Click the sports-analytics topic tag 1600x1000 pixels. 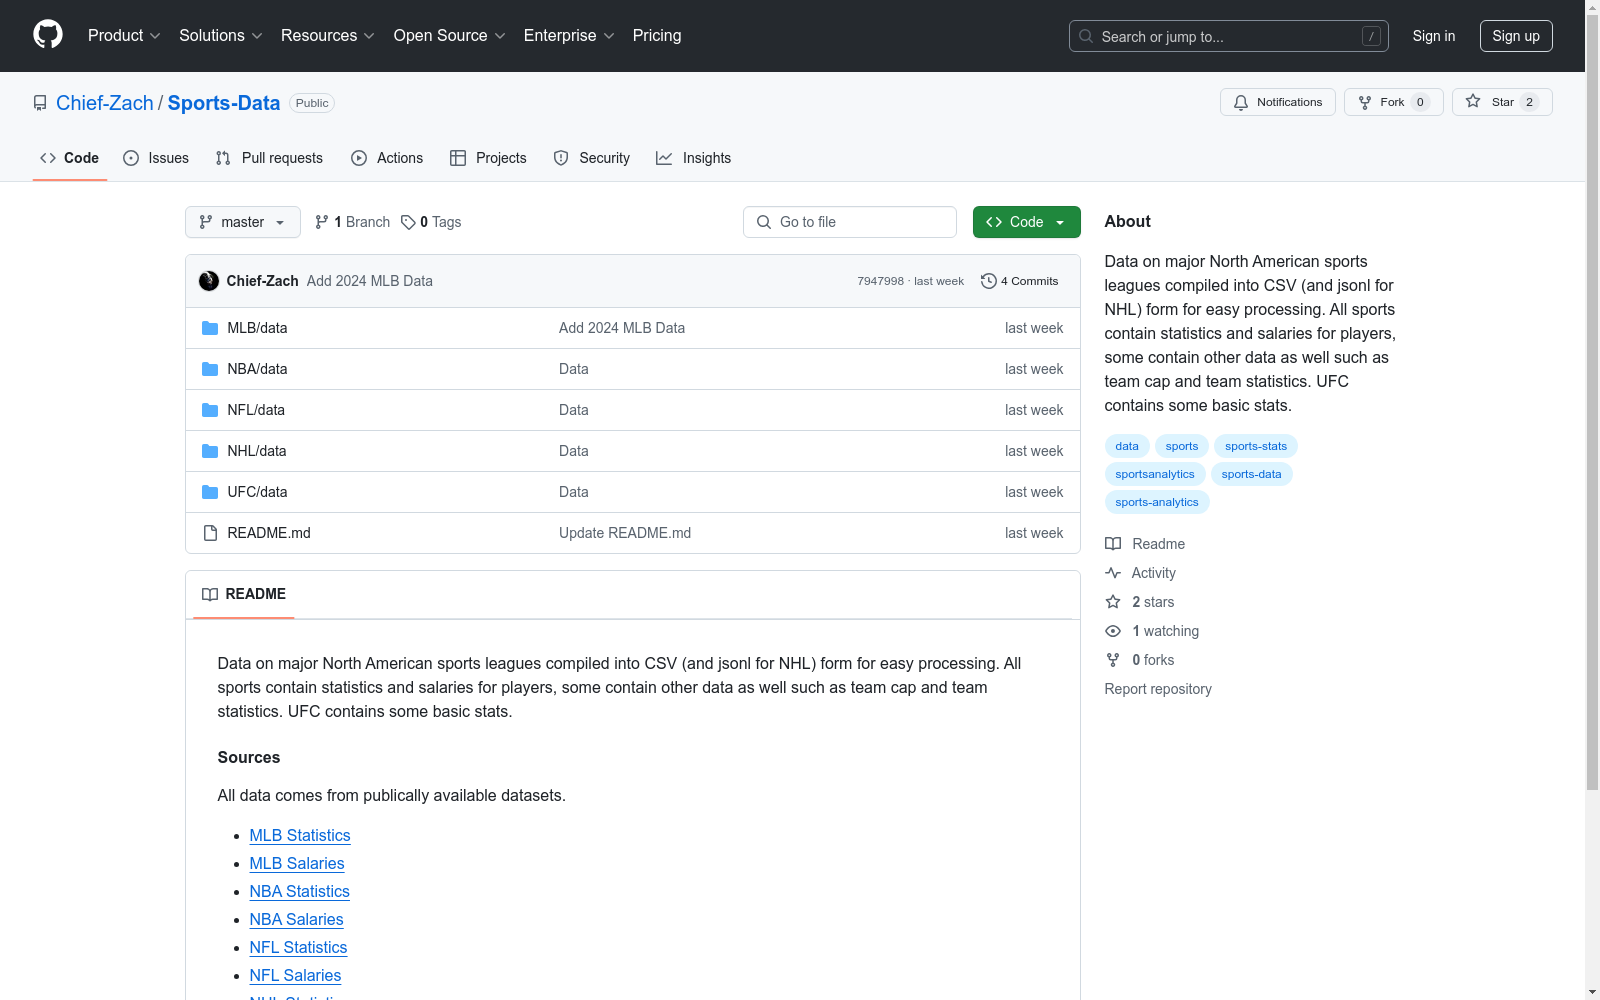[1157, 502]
